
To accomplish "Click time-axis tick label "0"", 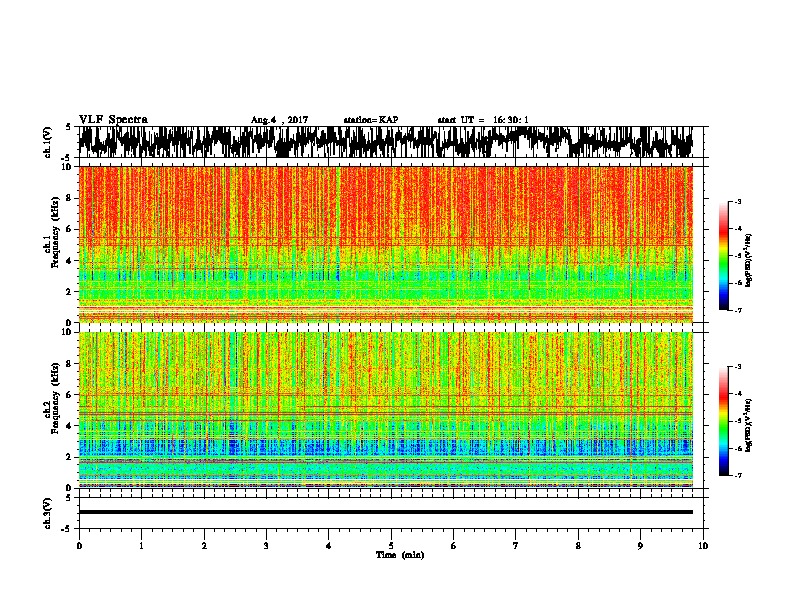I will pos(79,546).
